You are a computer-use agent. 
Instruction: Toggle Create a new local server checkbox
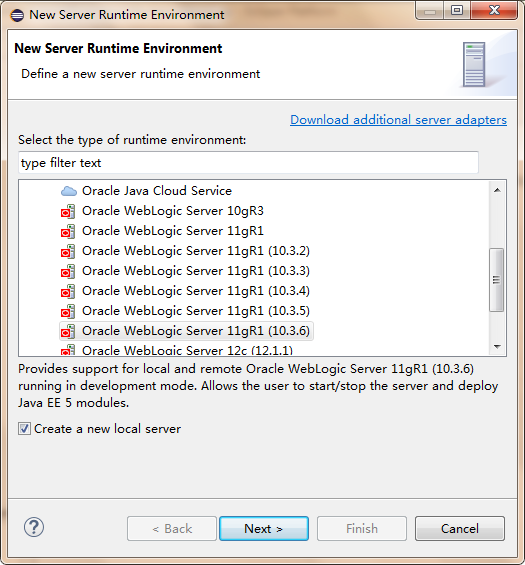coord(25,429)
